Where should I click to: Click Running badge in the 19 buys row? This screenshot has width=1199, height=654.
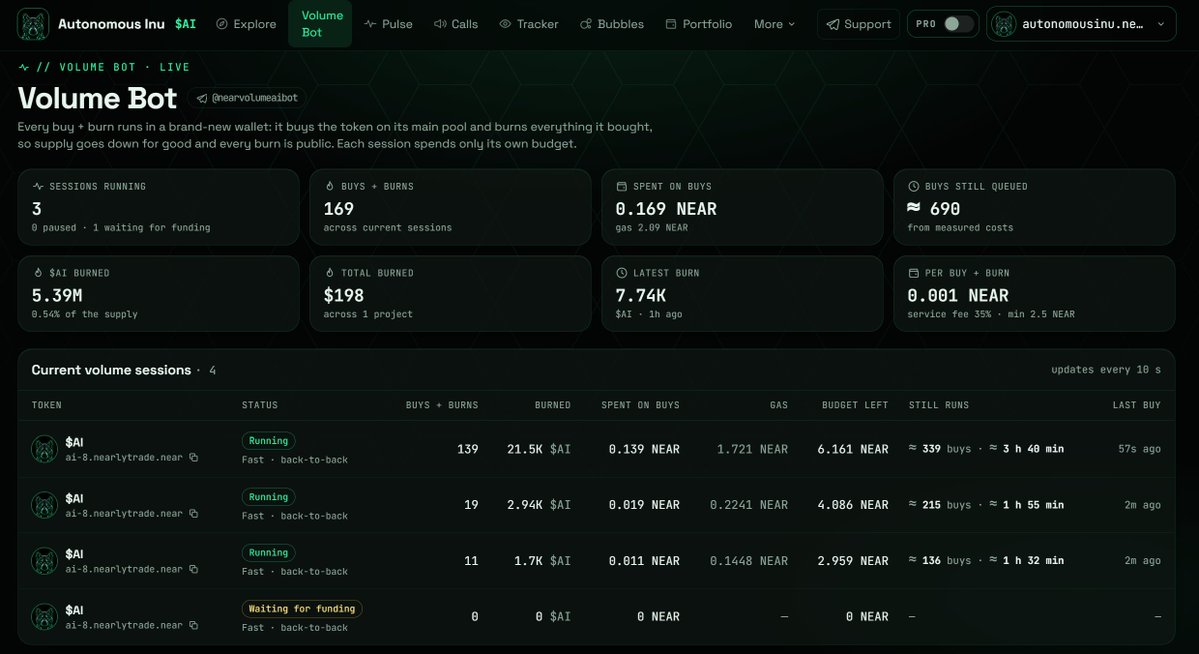pyautogui.click(x=268, y=496)
